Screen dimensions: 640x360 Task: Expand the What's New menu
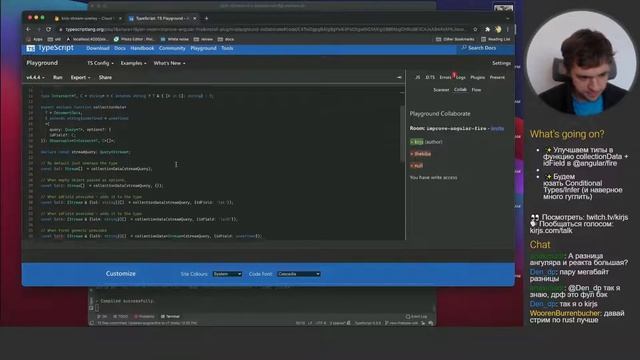click(169, 63)
